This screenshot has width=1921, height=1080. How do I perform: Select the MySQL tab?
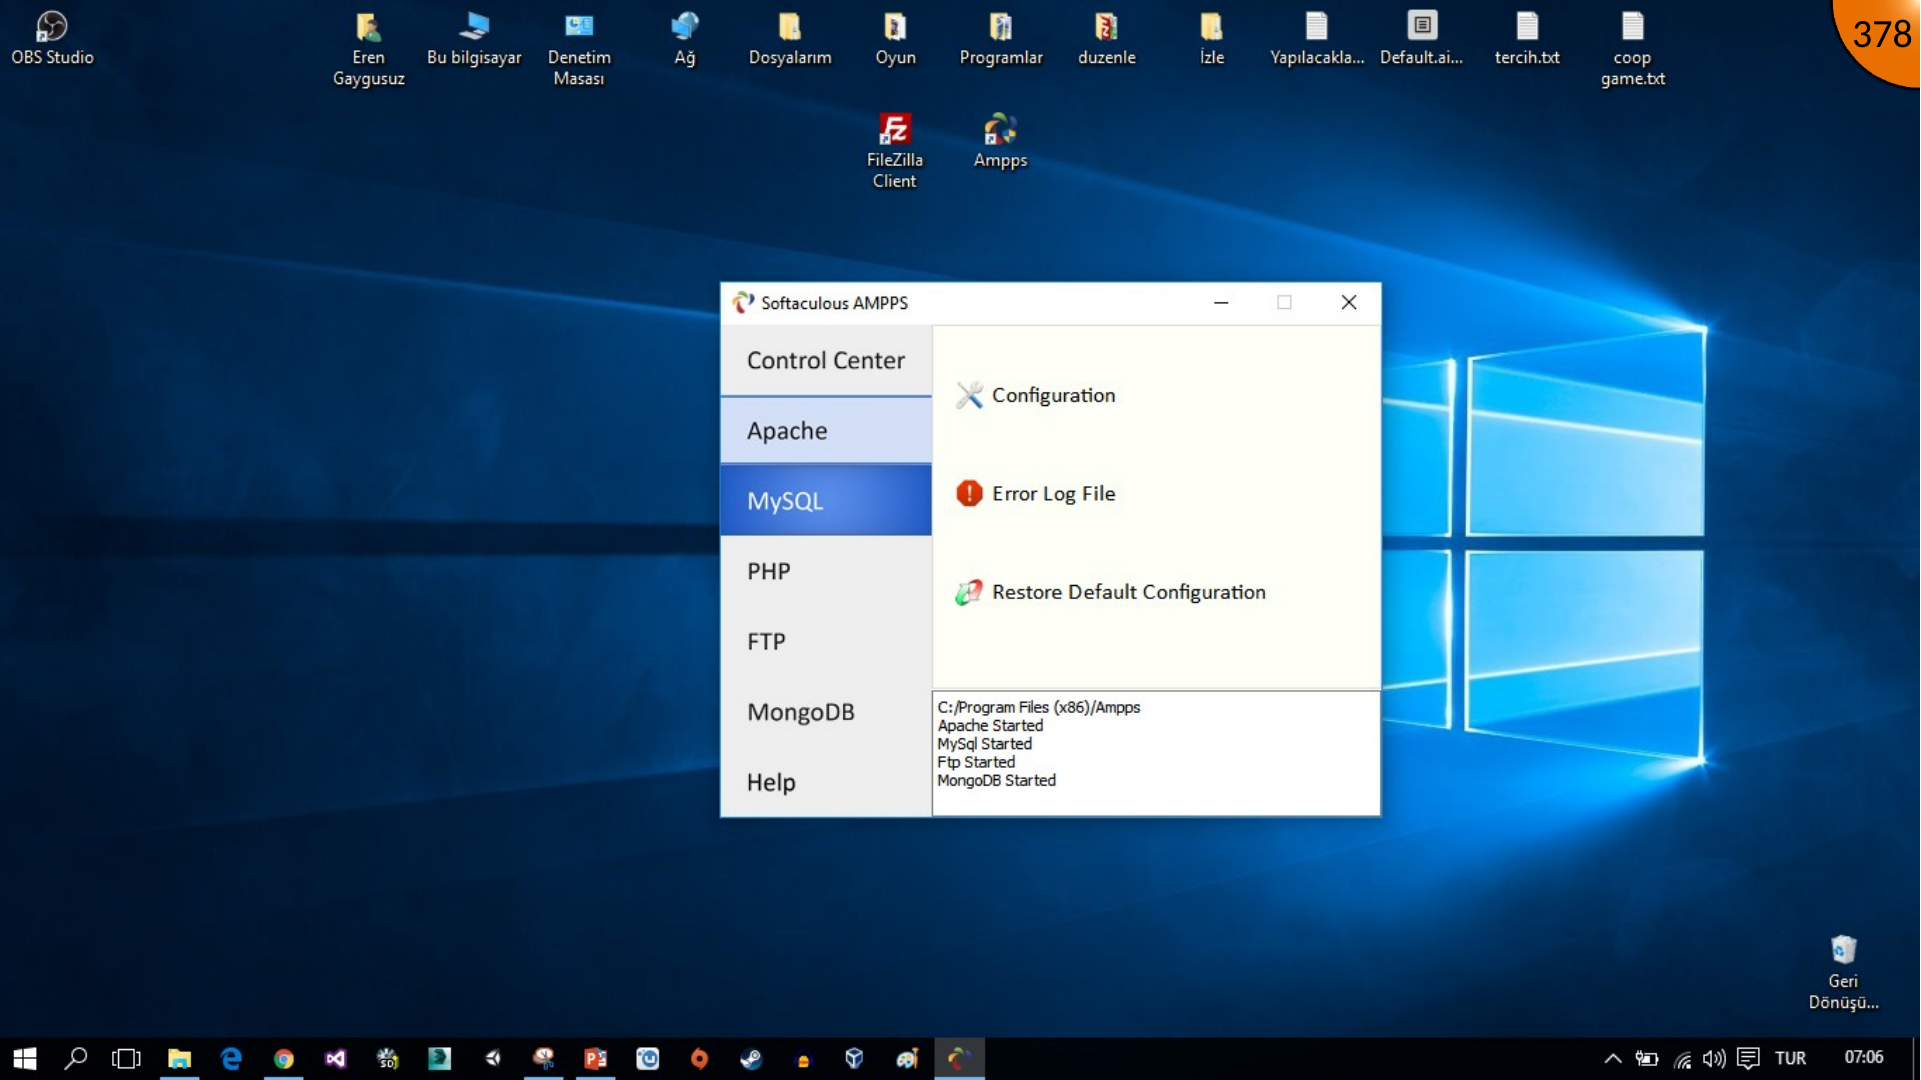826,500
